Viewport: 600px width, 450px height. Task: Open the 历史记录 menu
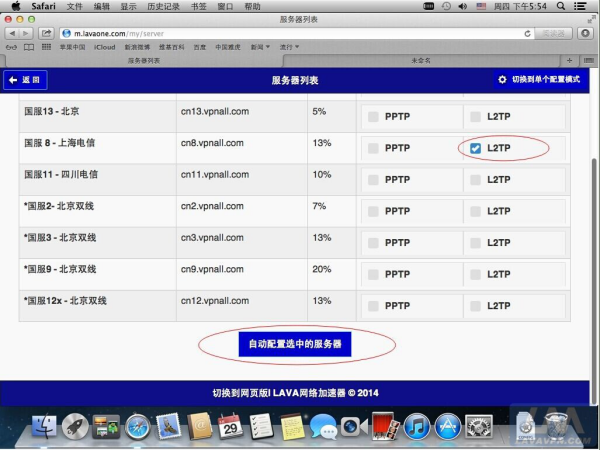[x=163, y=6]
